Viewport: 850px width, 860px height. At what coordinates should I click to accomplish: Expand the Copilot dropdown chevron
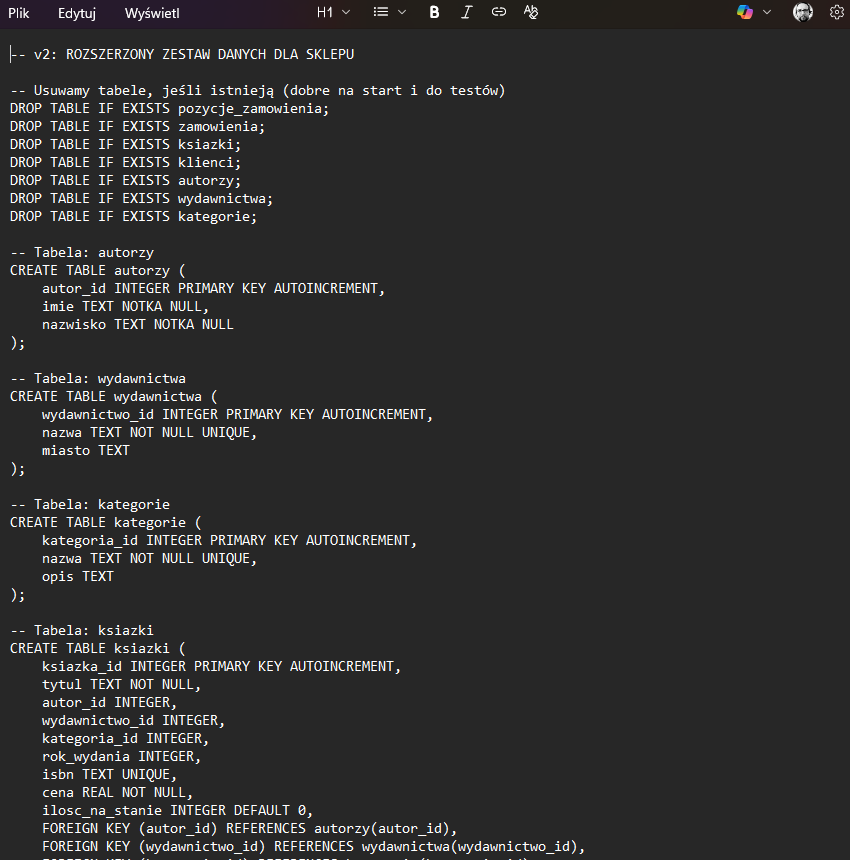[x=767, y=12]
